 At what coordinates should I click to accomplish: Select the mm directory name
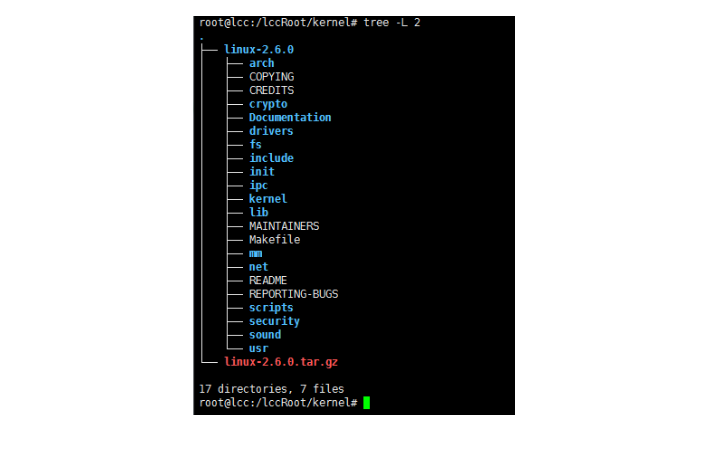coord(255,253)
